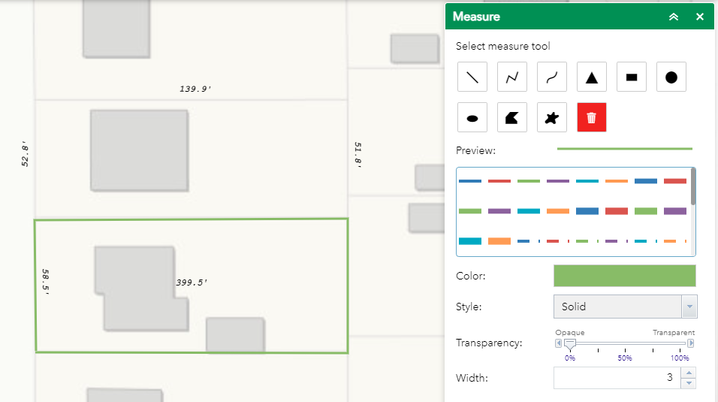Click the Transparency slider handle

click(570, 344)
